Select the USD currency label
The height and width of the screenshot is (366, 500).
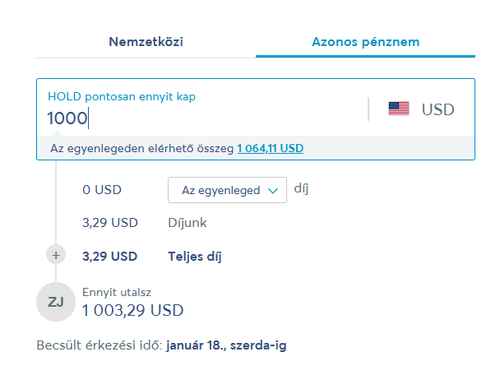coord(438,109)
